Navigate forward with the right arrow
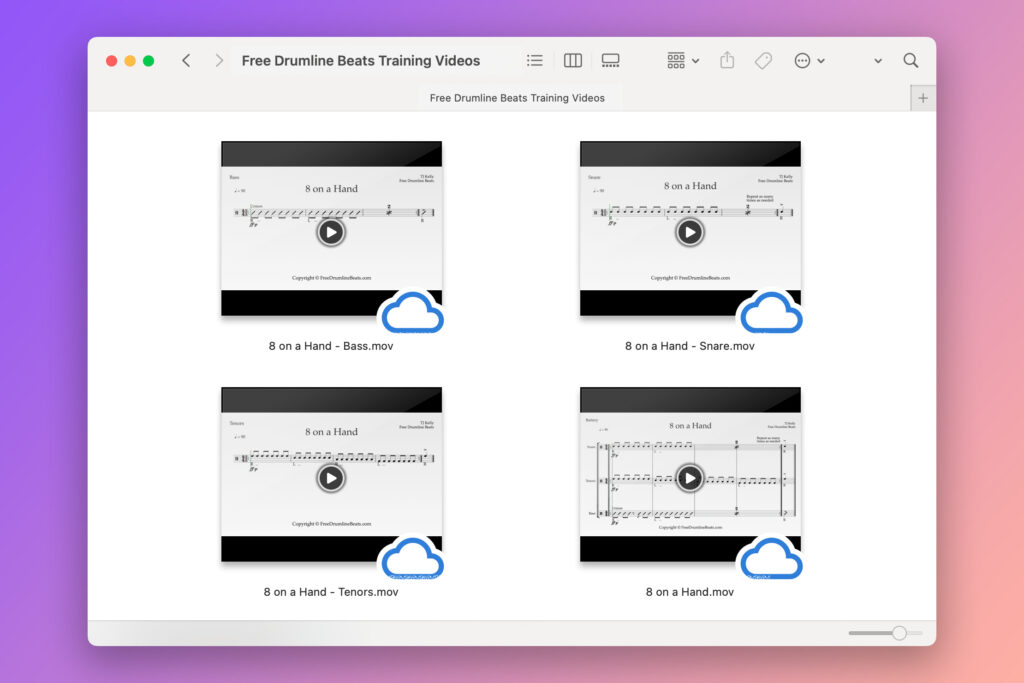Image resolution: width=1024 pixels, height=683 pixels. point(218,60)
